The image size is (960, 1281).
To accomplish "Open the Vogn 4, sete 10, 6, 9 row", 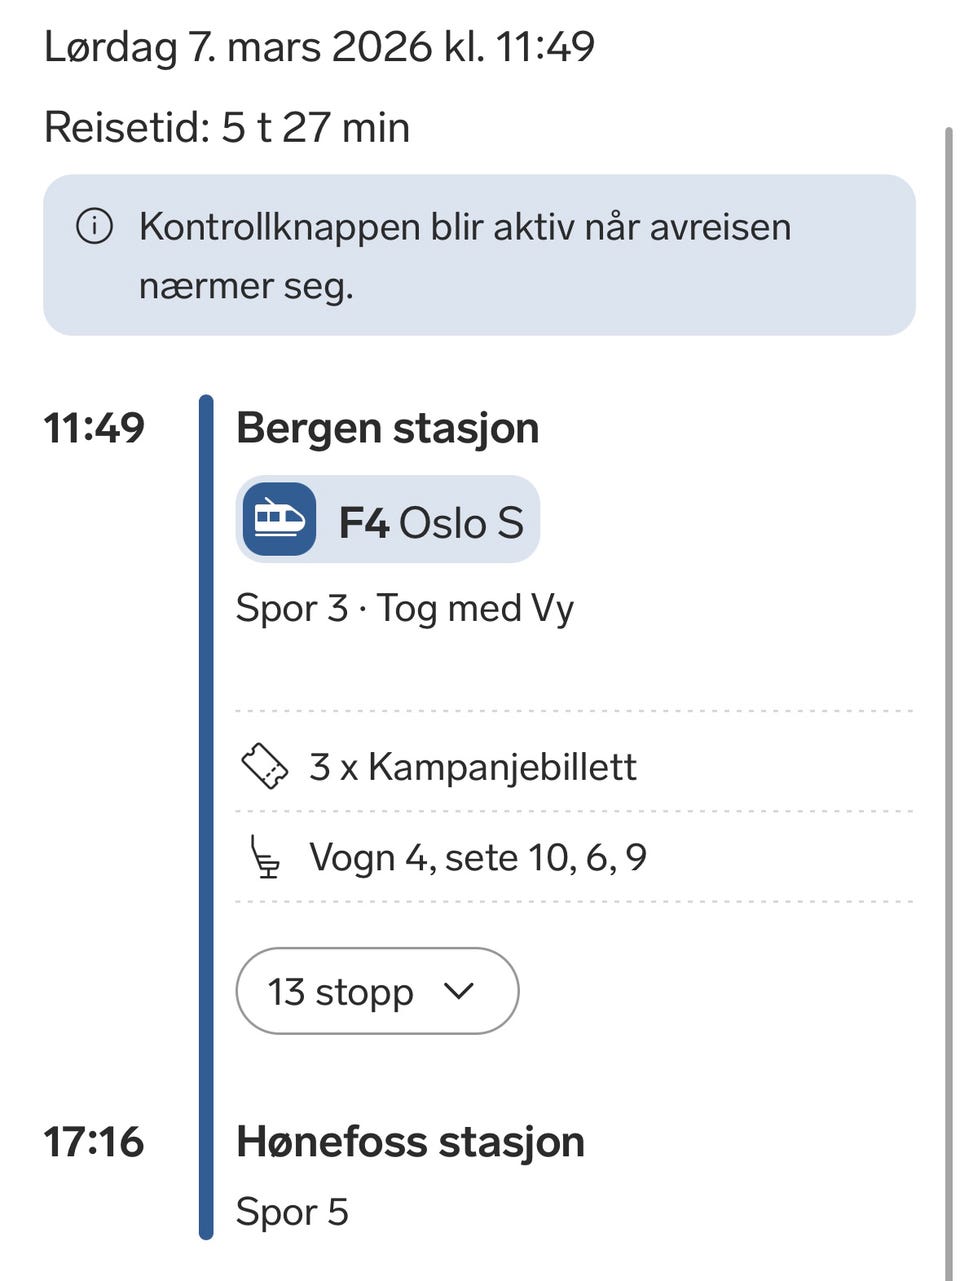I will click(x=478, y=858).
